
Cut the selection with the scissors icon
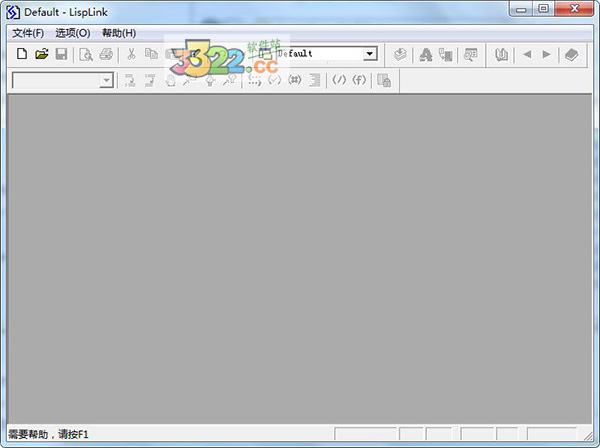pyautogui.click(x=131, y=54)
